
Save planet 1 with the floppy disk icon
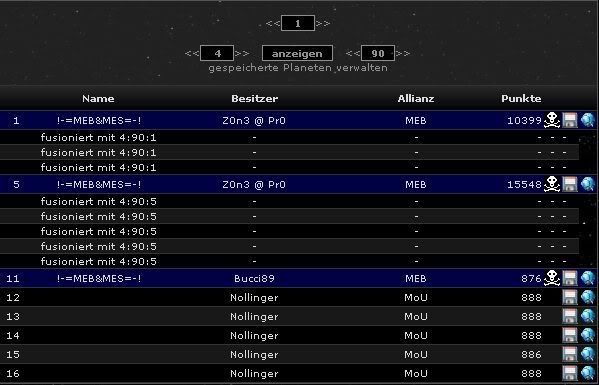[570, 120]
